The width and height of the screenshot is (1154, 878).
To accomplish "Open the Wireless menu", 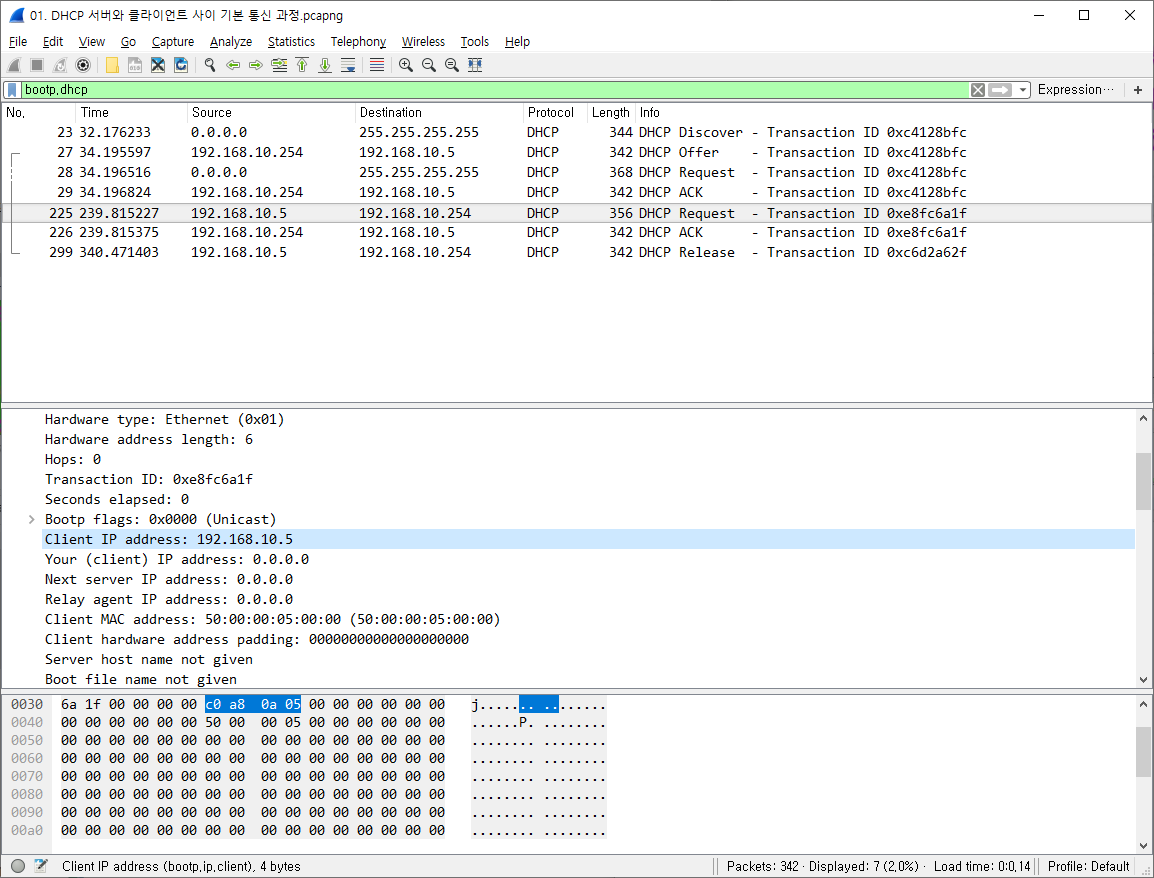I will tap(423, 42).
